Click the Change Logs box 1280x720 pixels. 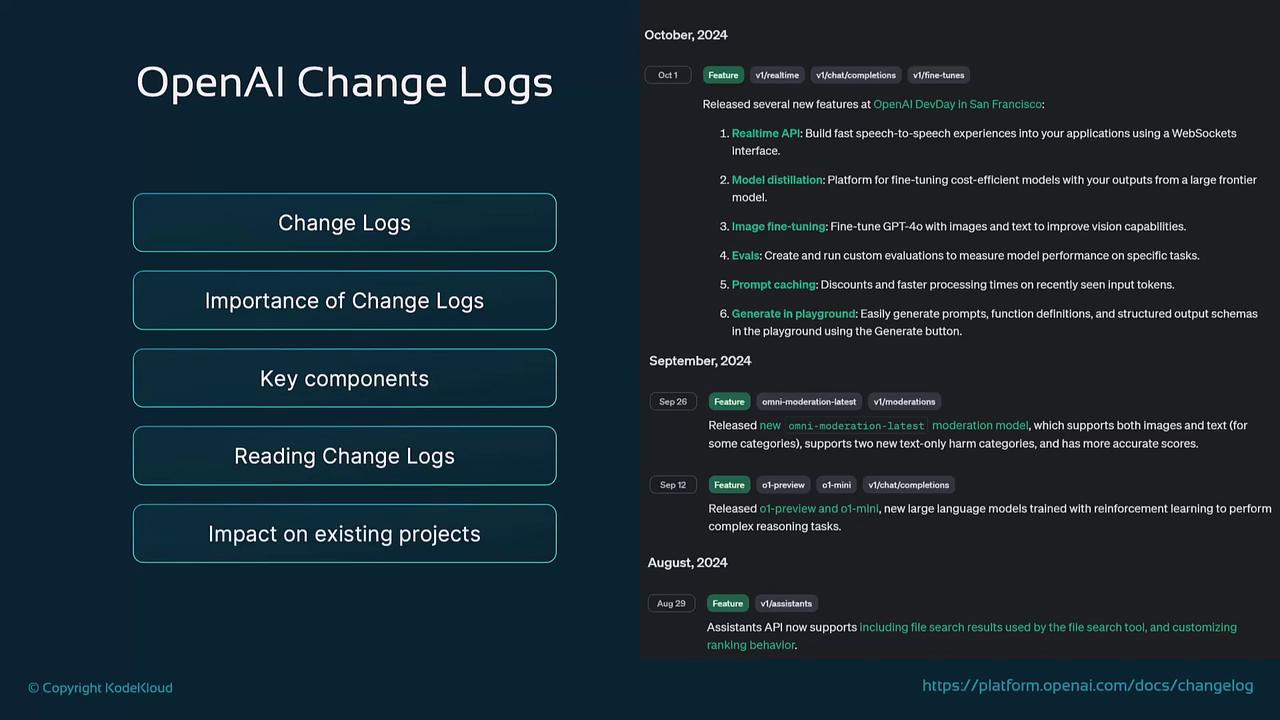(x=344, y=223)
